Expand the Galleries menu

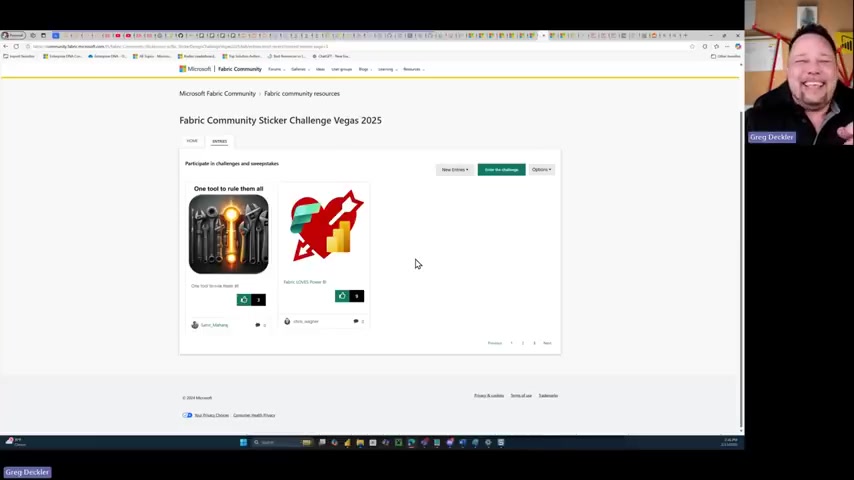point(300,69)
